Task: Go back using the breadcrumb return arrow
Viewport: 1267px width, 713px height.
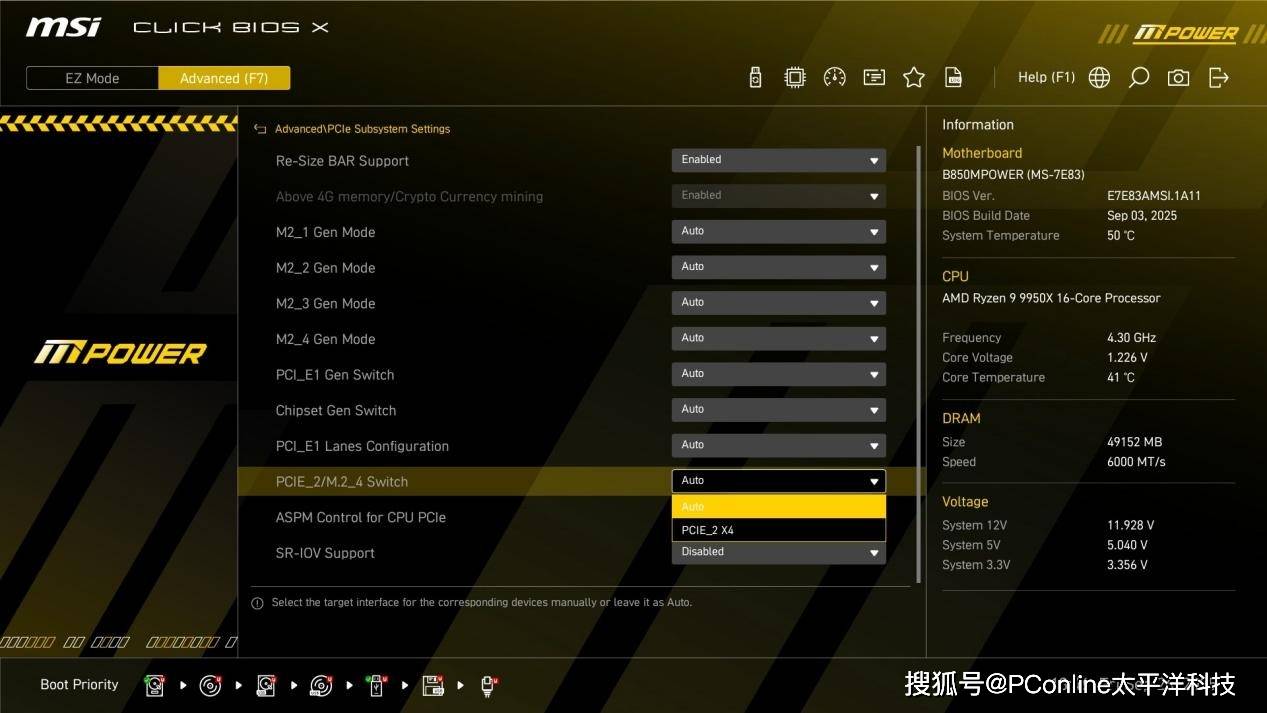Action: point(260,129)
